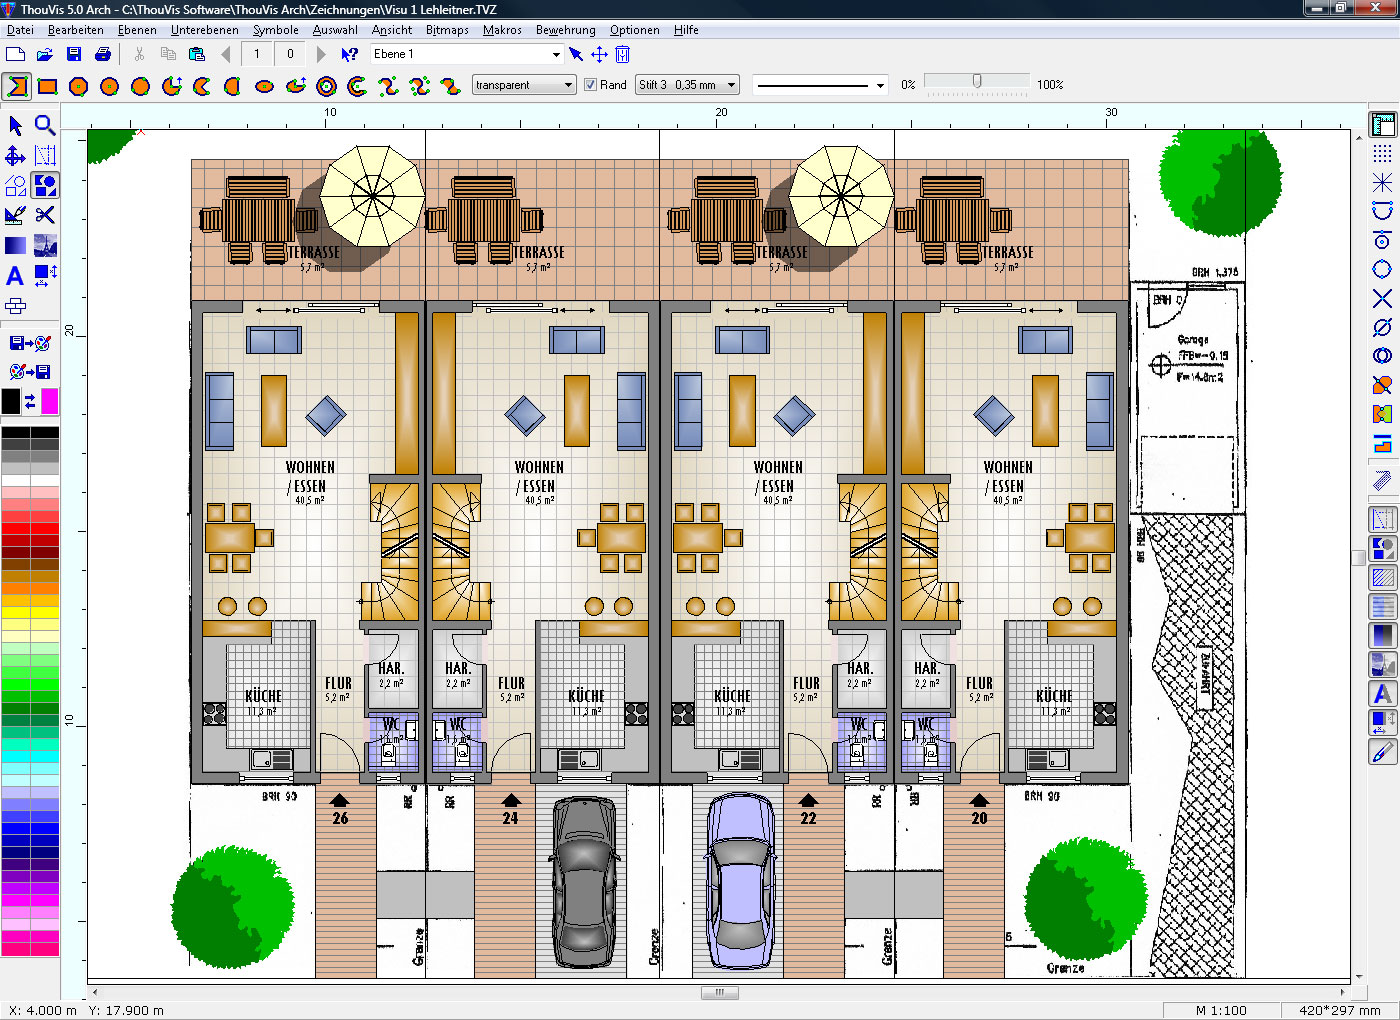Pick the brick wall tool
Image resolution: width=1400 pixels, height=1020 pixels.
pos(15,306)
